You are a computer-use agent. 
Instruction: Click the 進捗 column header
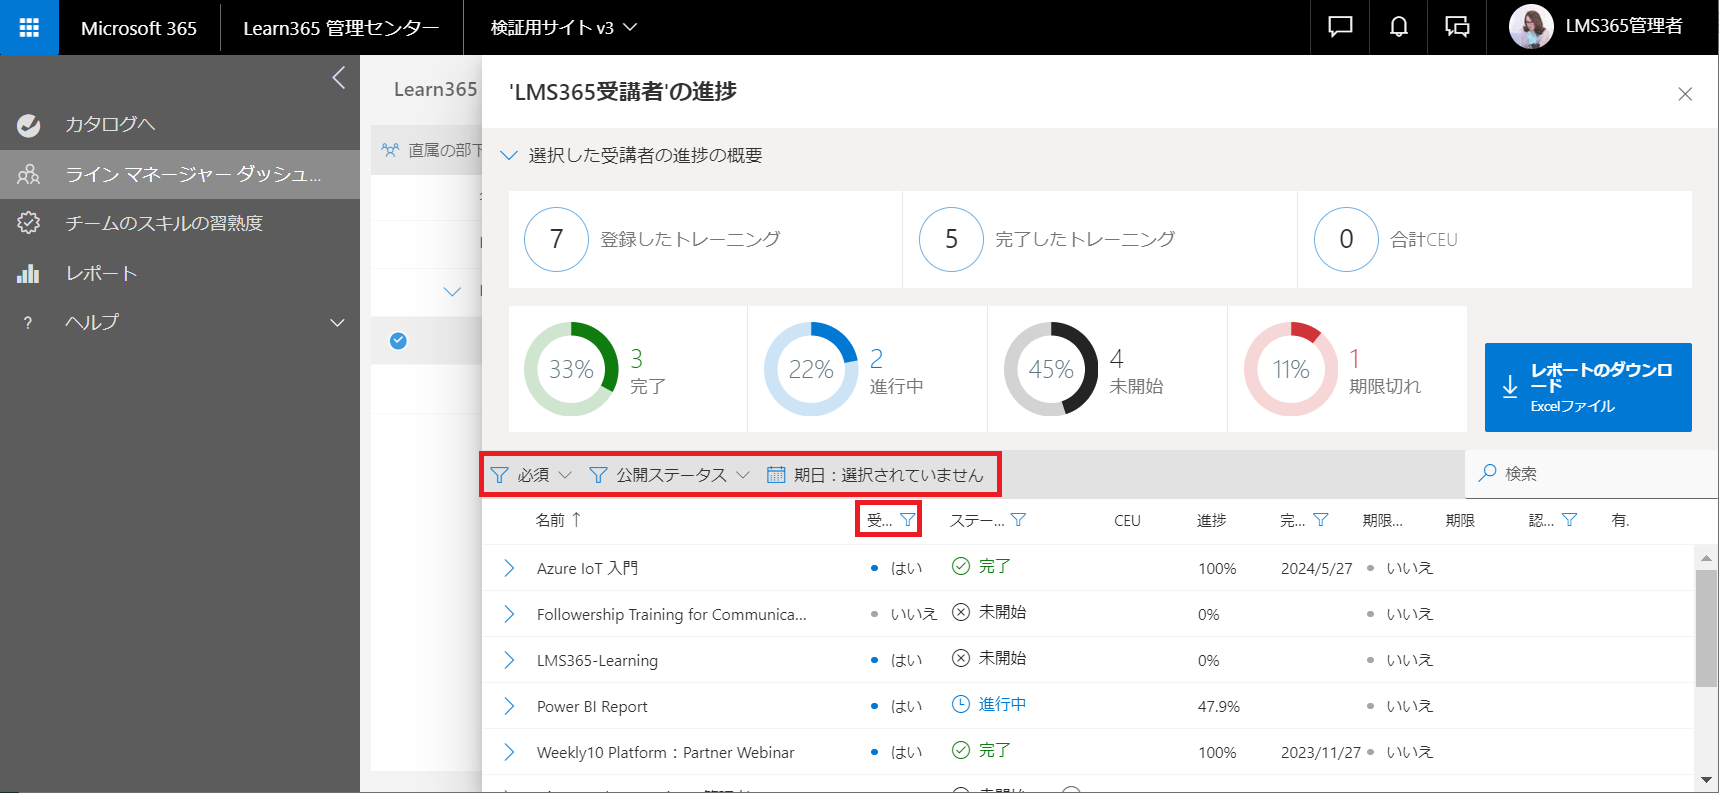[x=1212, y=520]
